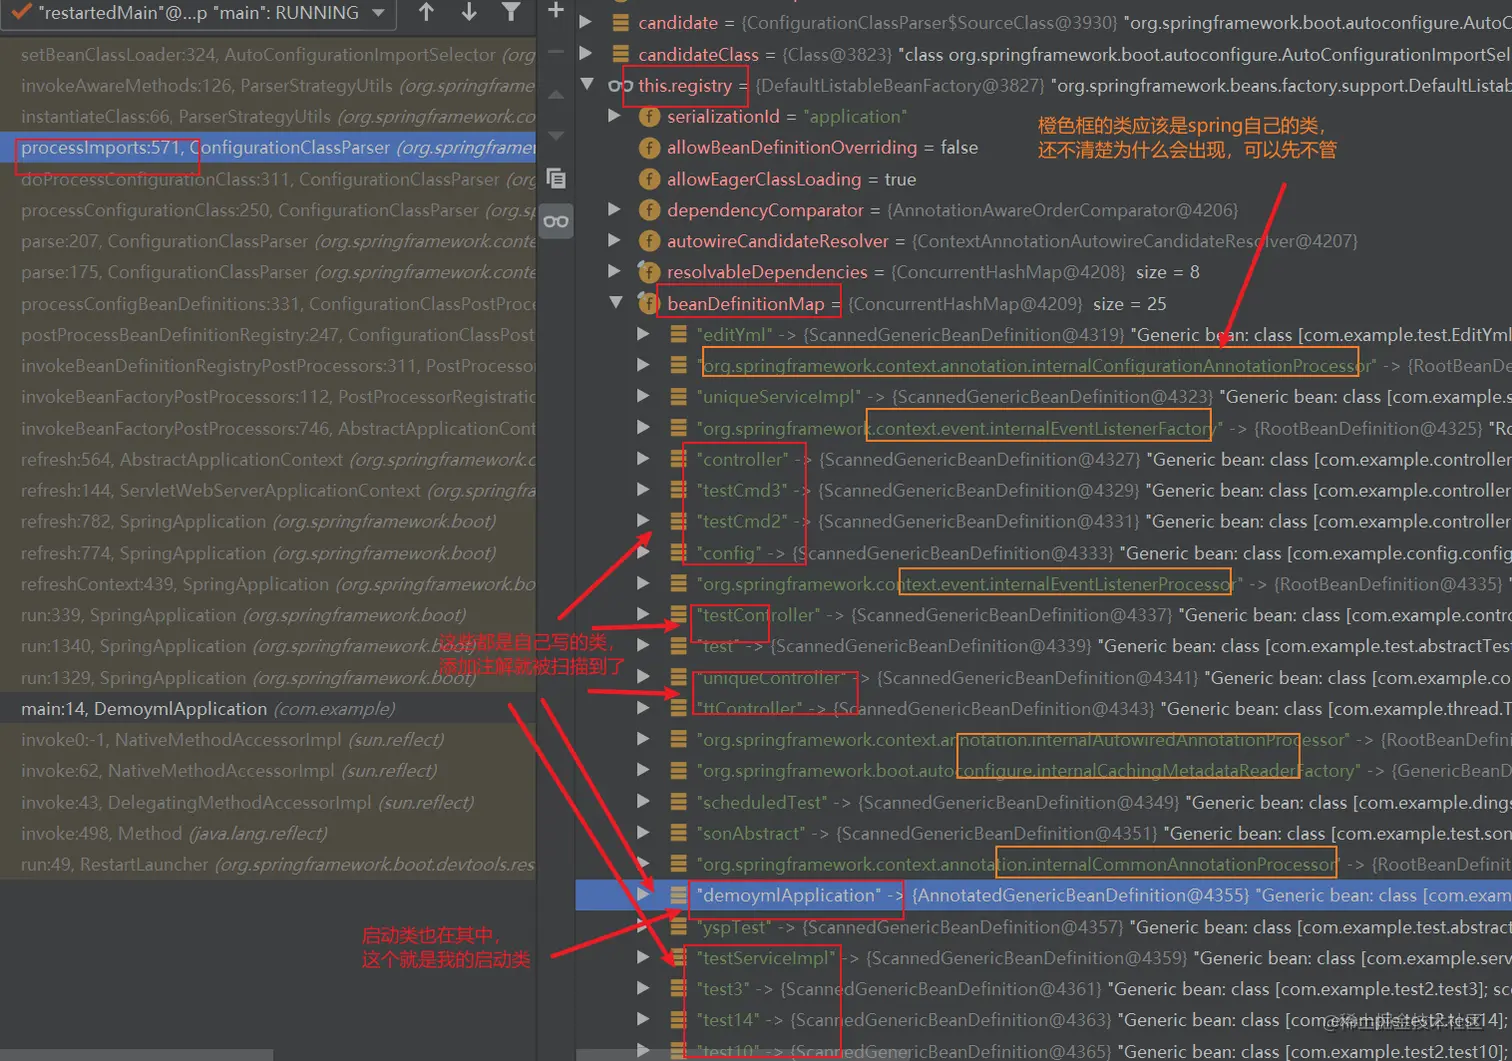Select frame refresh:564, AbstractApplicationContext
1512x1061 pixels.
click(x=268, y=459)
